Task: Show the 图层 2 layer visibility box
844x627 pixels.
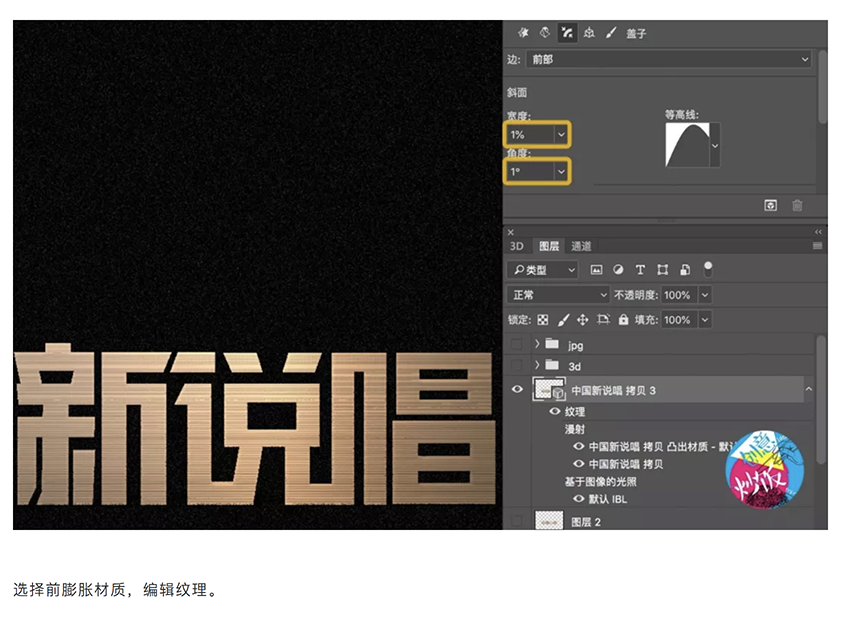Action: 516,520
